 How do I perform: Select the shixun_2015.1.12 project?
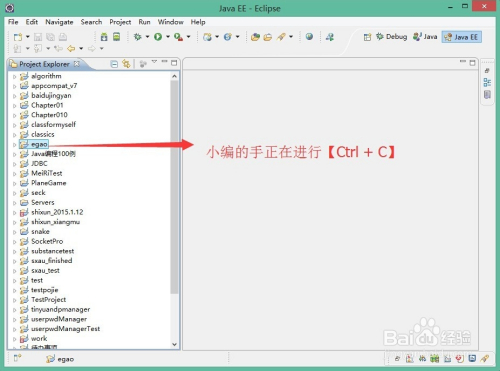click(x=57, y=212)
